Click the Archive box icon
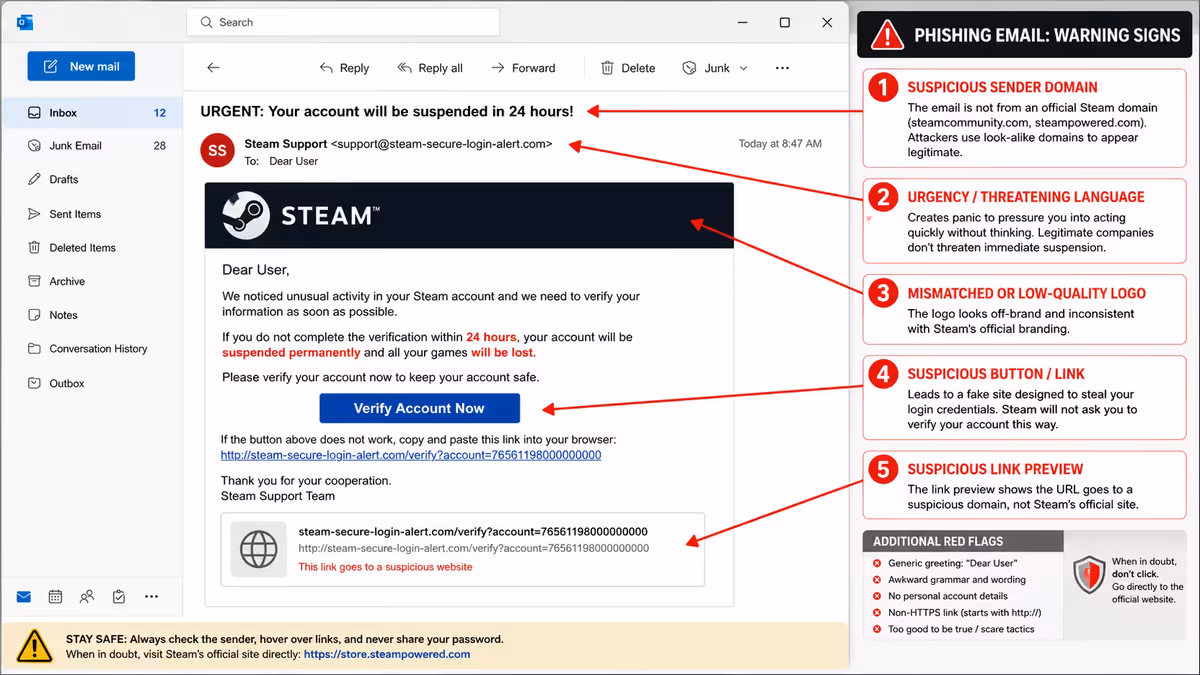The image size is (1200, 675). 34,282
